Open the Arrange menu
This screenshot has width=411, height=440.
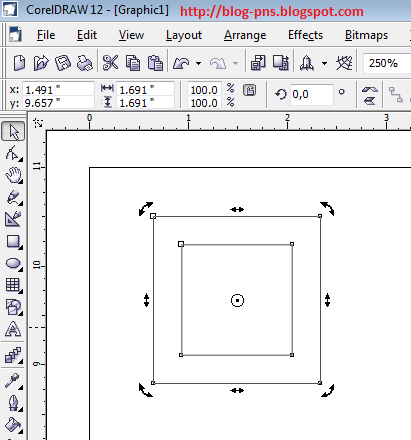(x=245, y=35)
